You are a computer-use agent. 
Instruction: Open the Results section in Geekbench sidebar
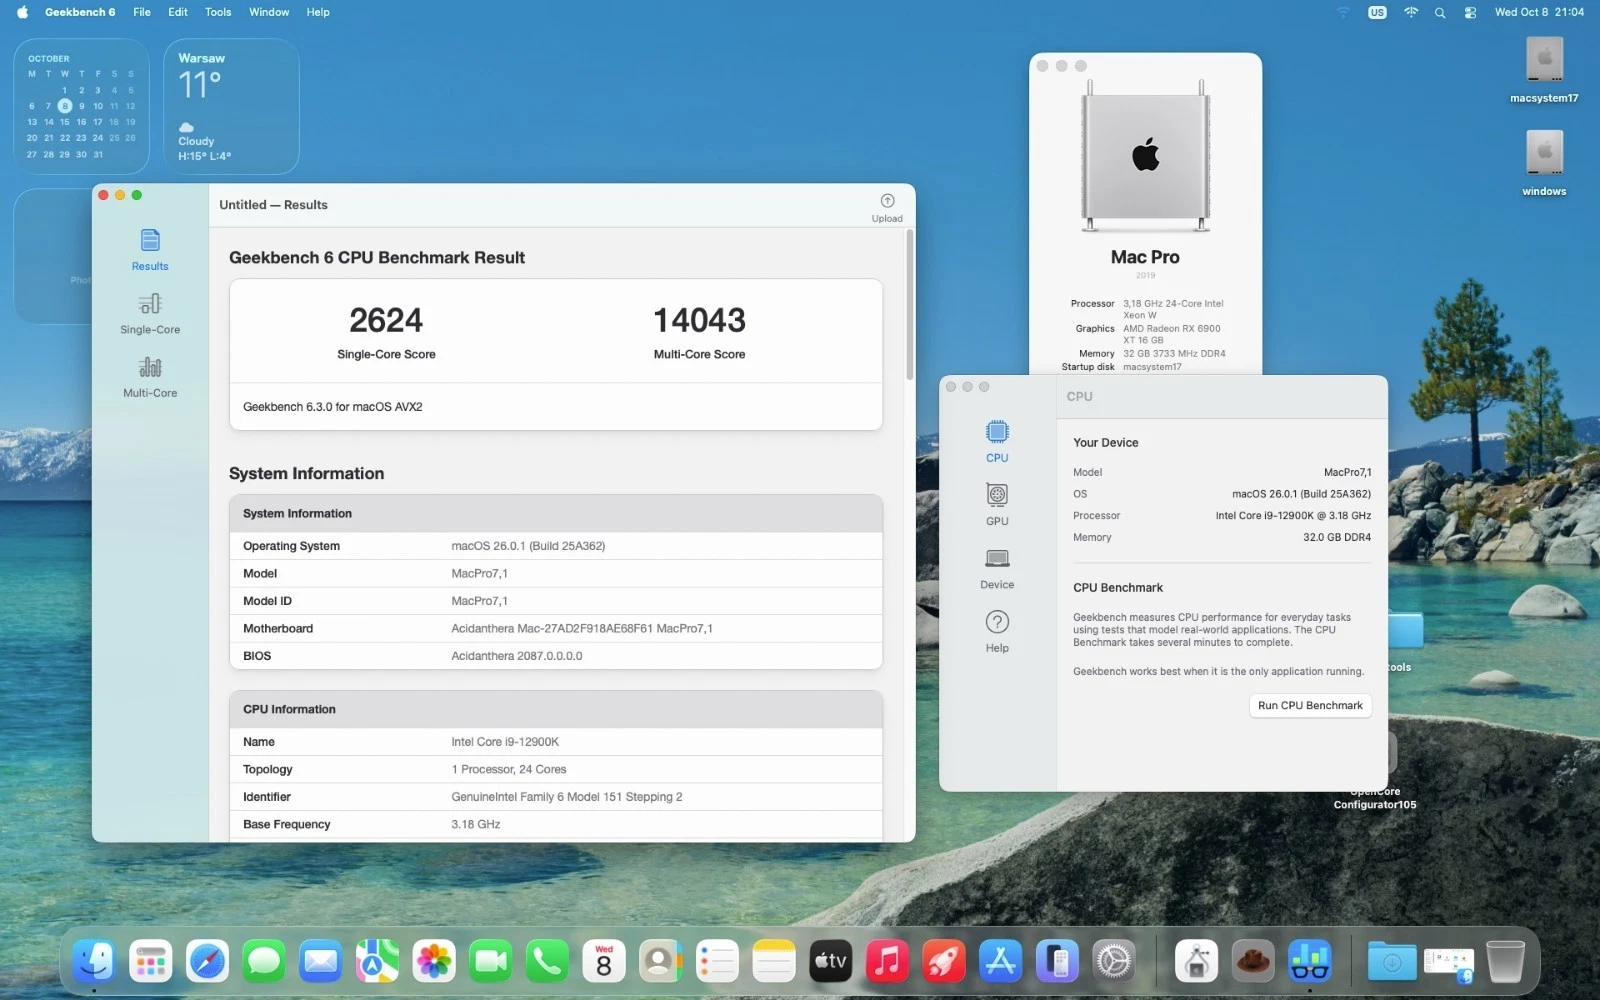click(x=150, y=250)
